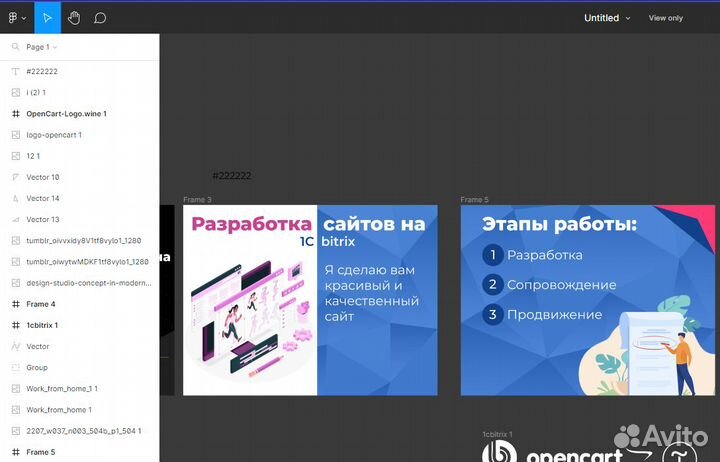Select the Vector layer row

pyautogui.click(x=80, y=346)
